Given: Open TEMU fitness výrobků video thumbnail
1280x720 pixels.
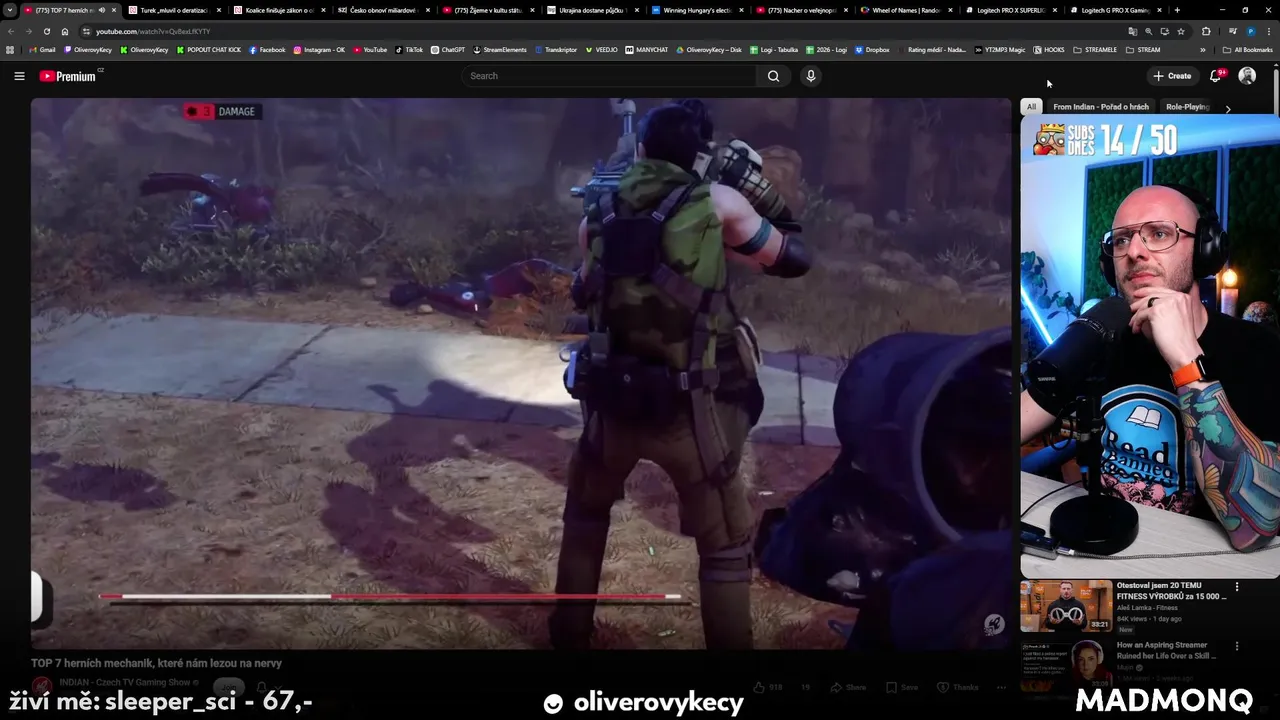Looking at the screenshot, I should [1066, 606].
